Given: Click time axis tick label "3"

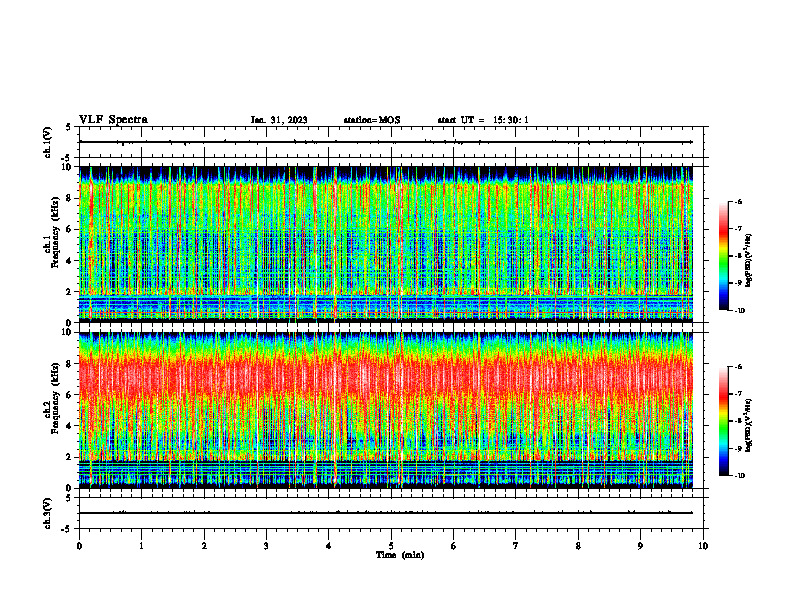Looking at the screenshot, I should [x=266, y=546].
